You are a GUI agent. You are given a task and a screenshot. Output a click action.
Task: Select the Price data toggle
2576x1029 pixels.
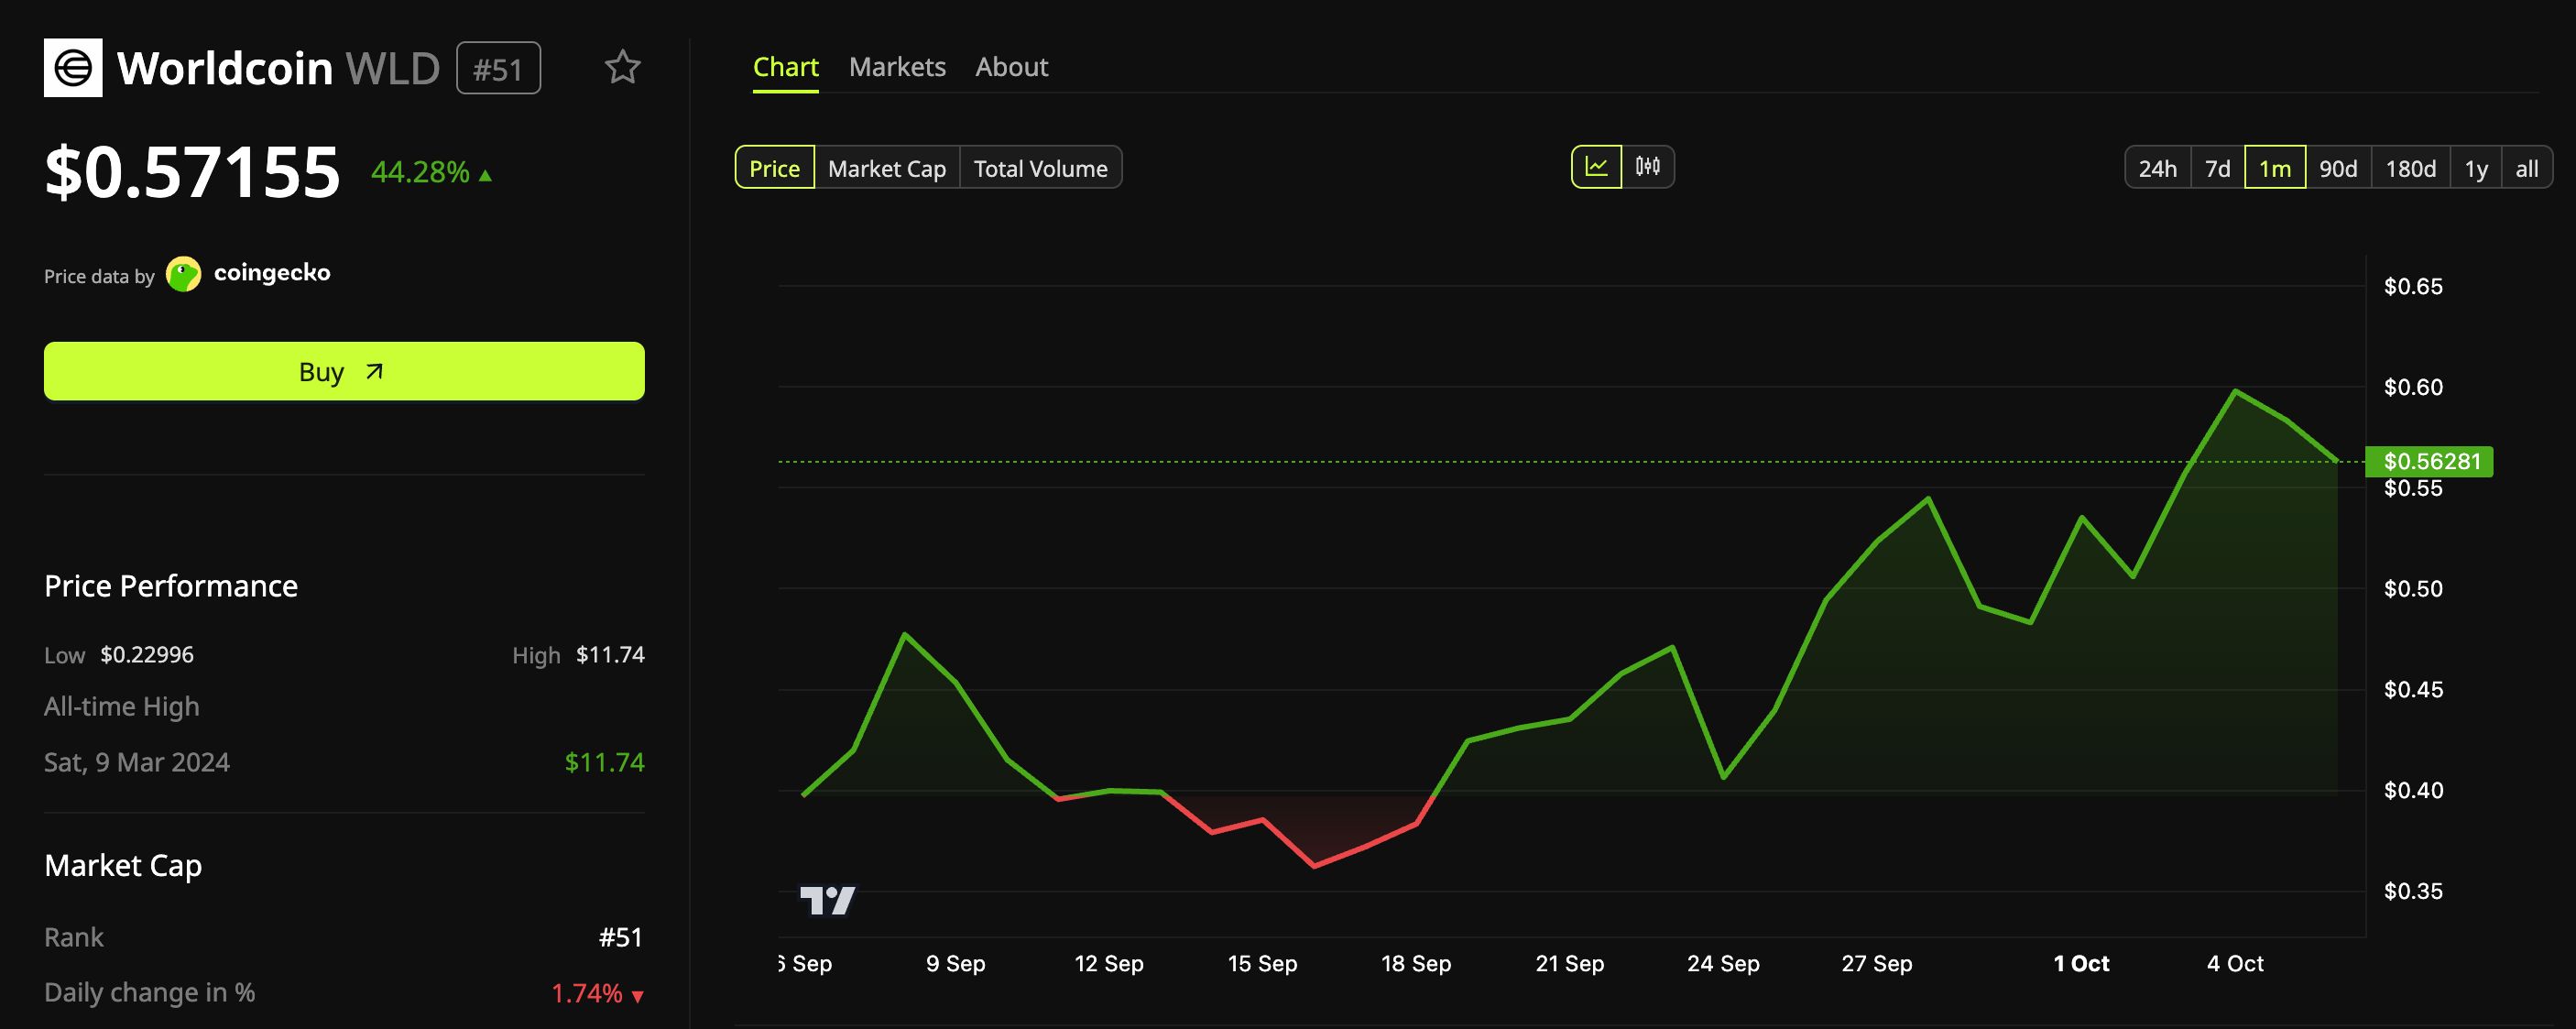(774, 168)
